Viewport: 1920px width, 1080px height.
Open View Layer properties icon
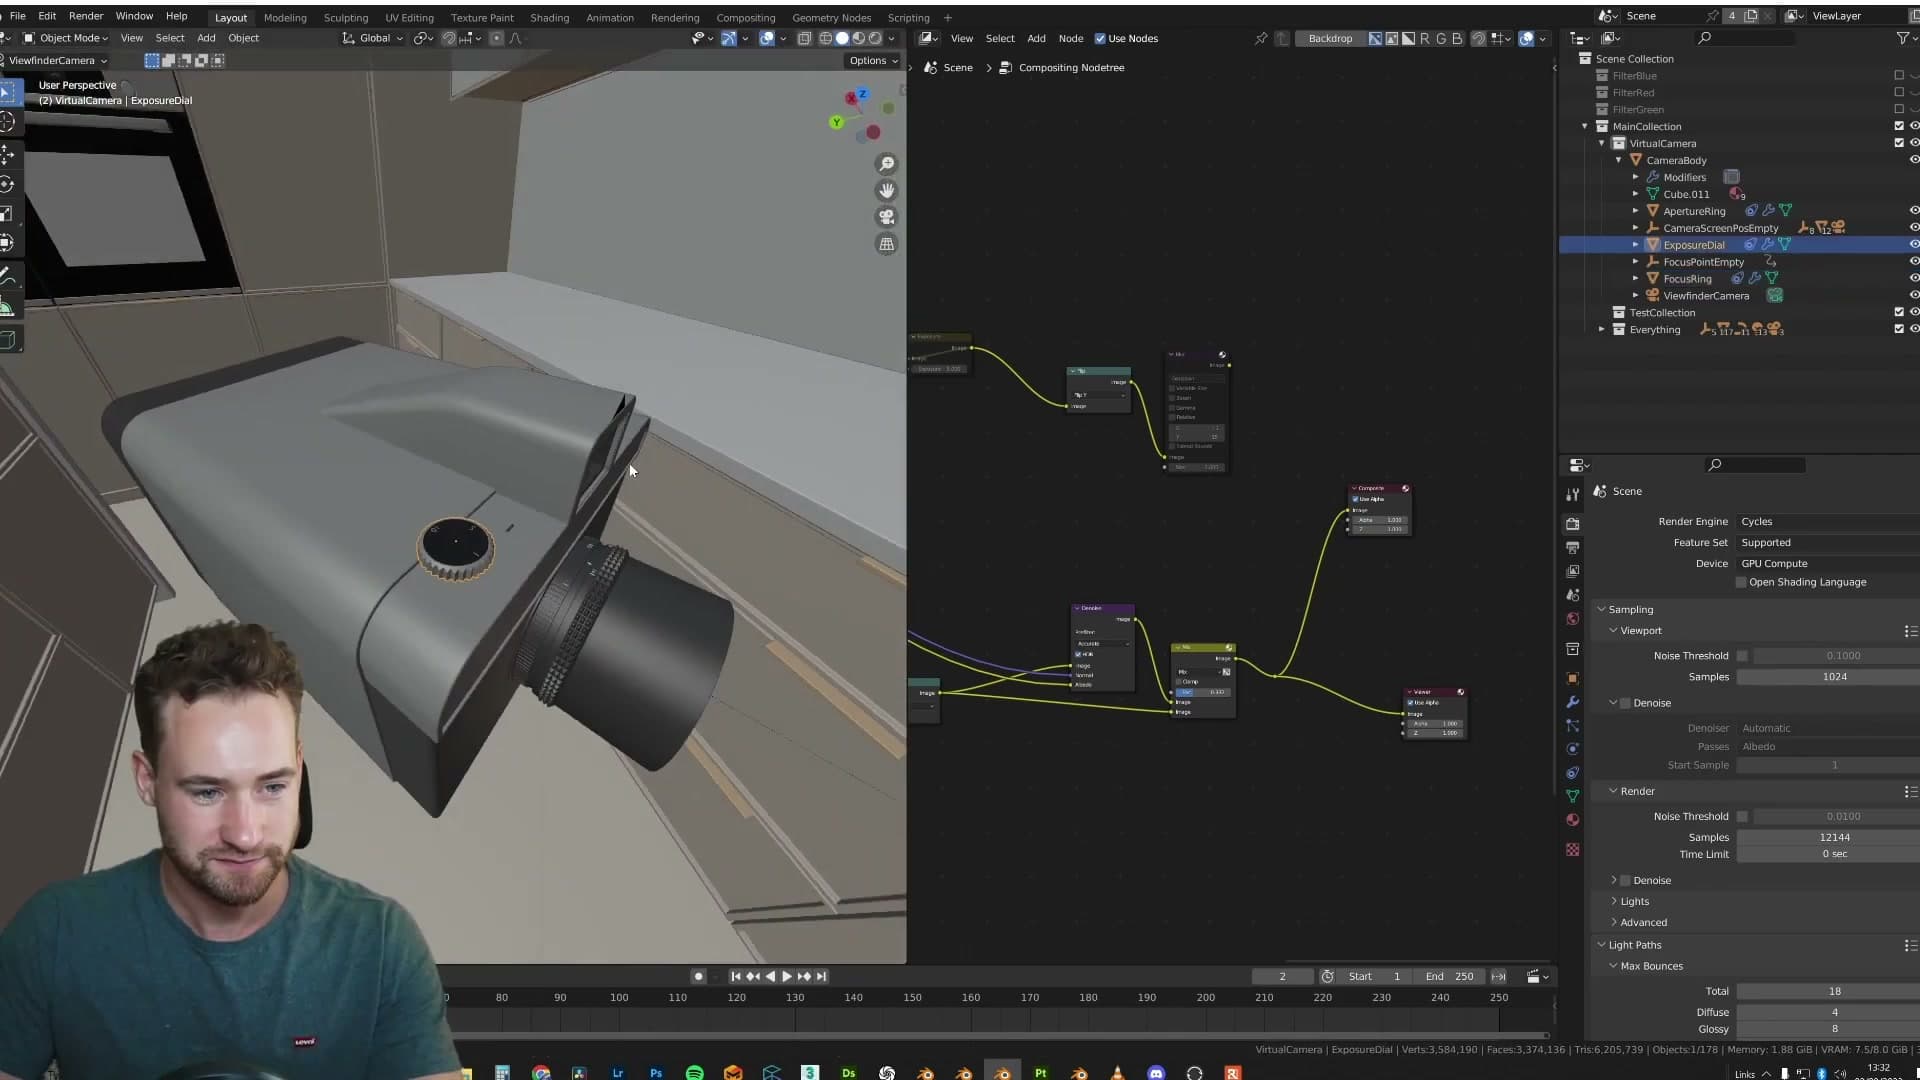1573,571
